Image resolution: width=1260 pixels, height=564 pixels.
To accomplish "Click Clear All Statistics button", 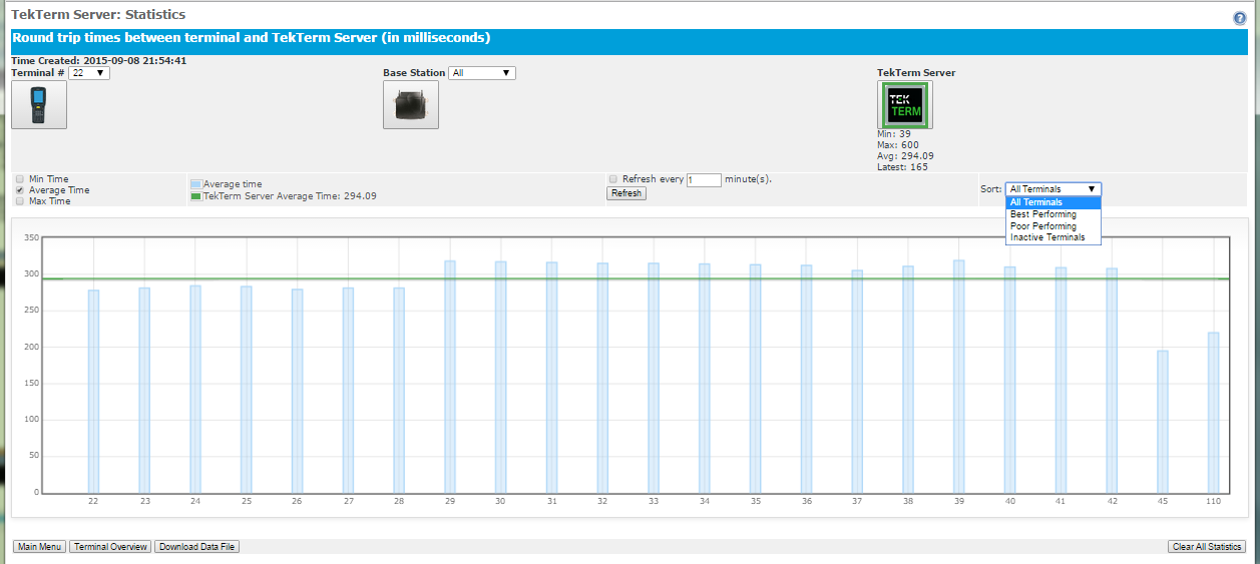I will point(1206,547).
